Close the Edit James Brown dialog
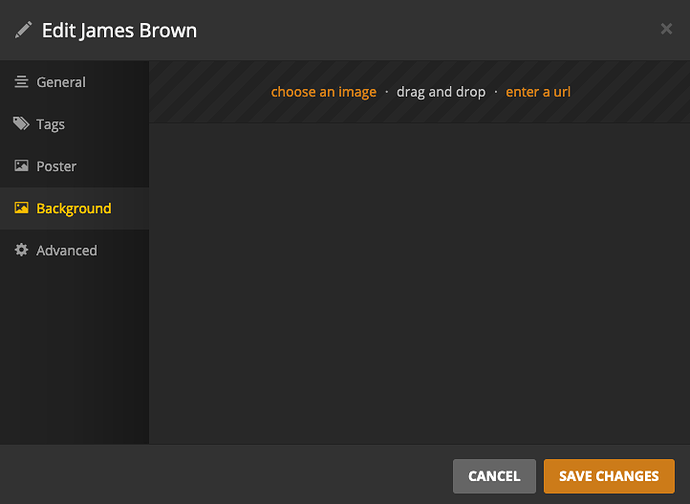 [666, 29]
